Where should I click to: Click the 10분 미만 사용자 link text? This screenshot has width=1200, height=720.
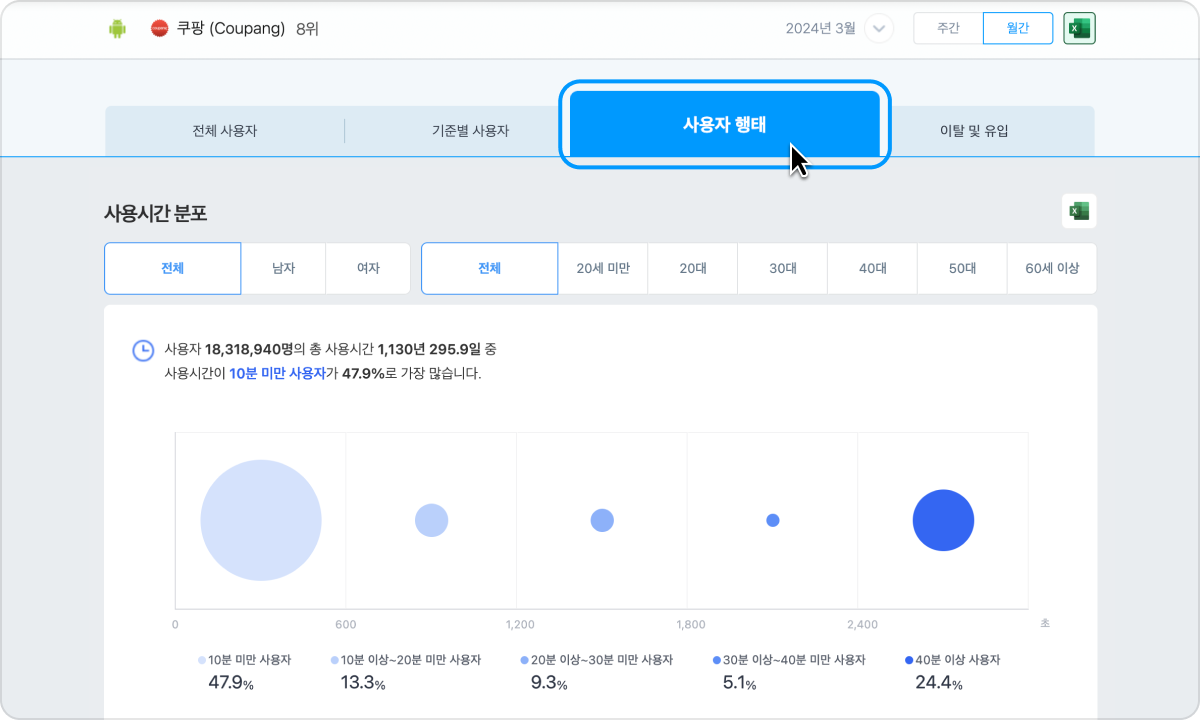coord(277,374)
